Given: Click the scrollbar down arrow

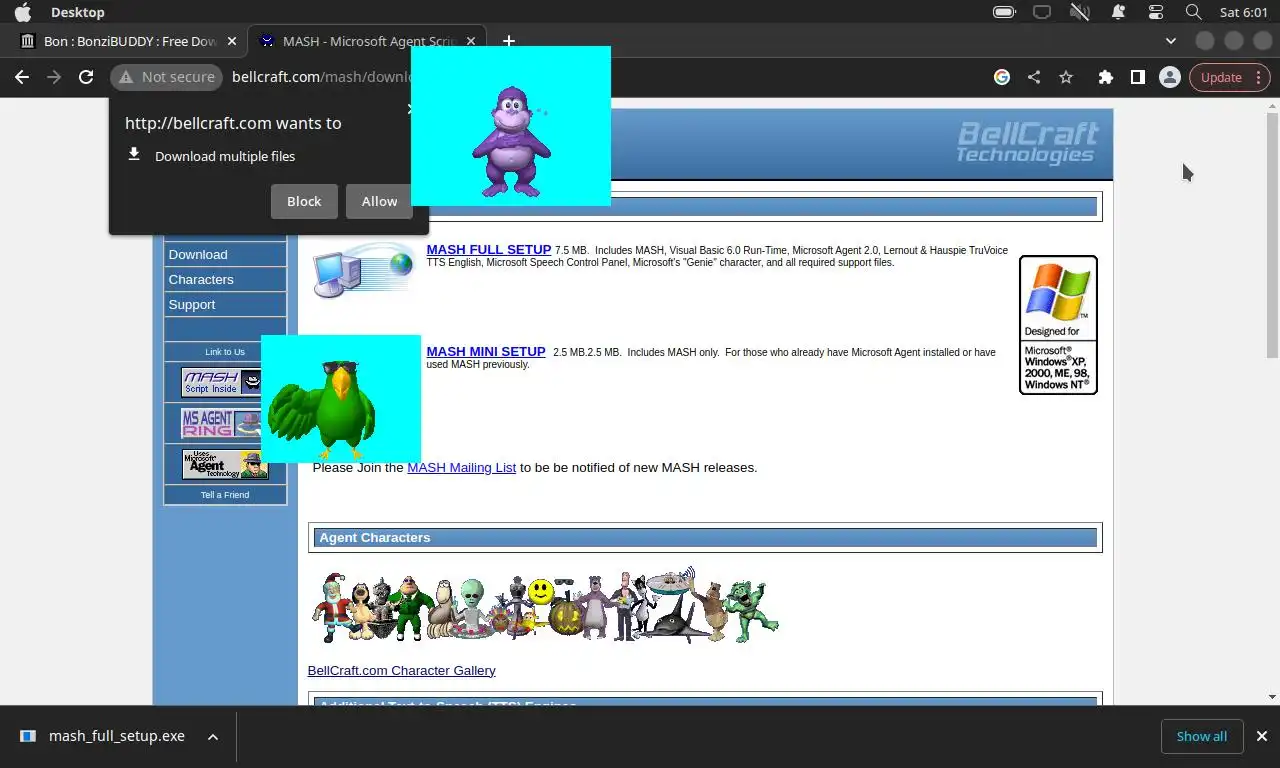Looking at the screenshot, I should [x=1272, y=697].
